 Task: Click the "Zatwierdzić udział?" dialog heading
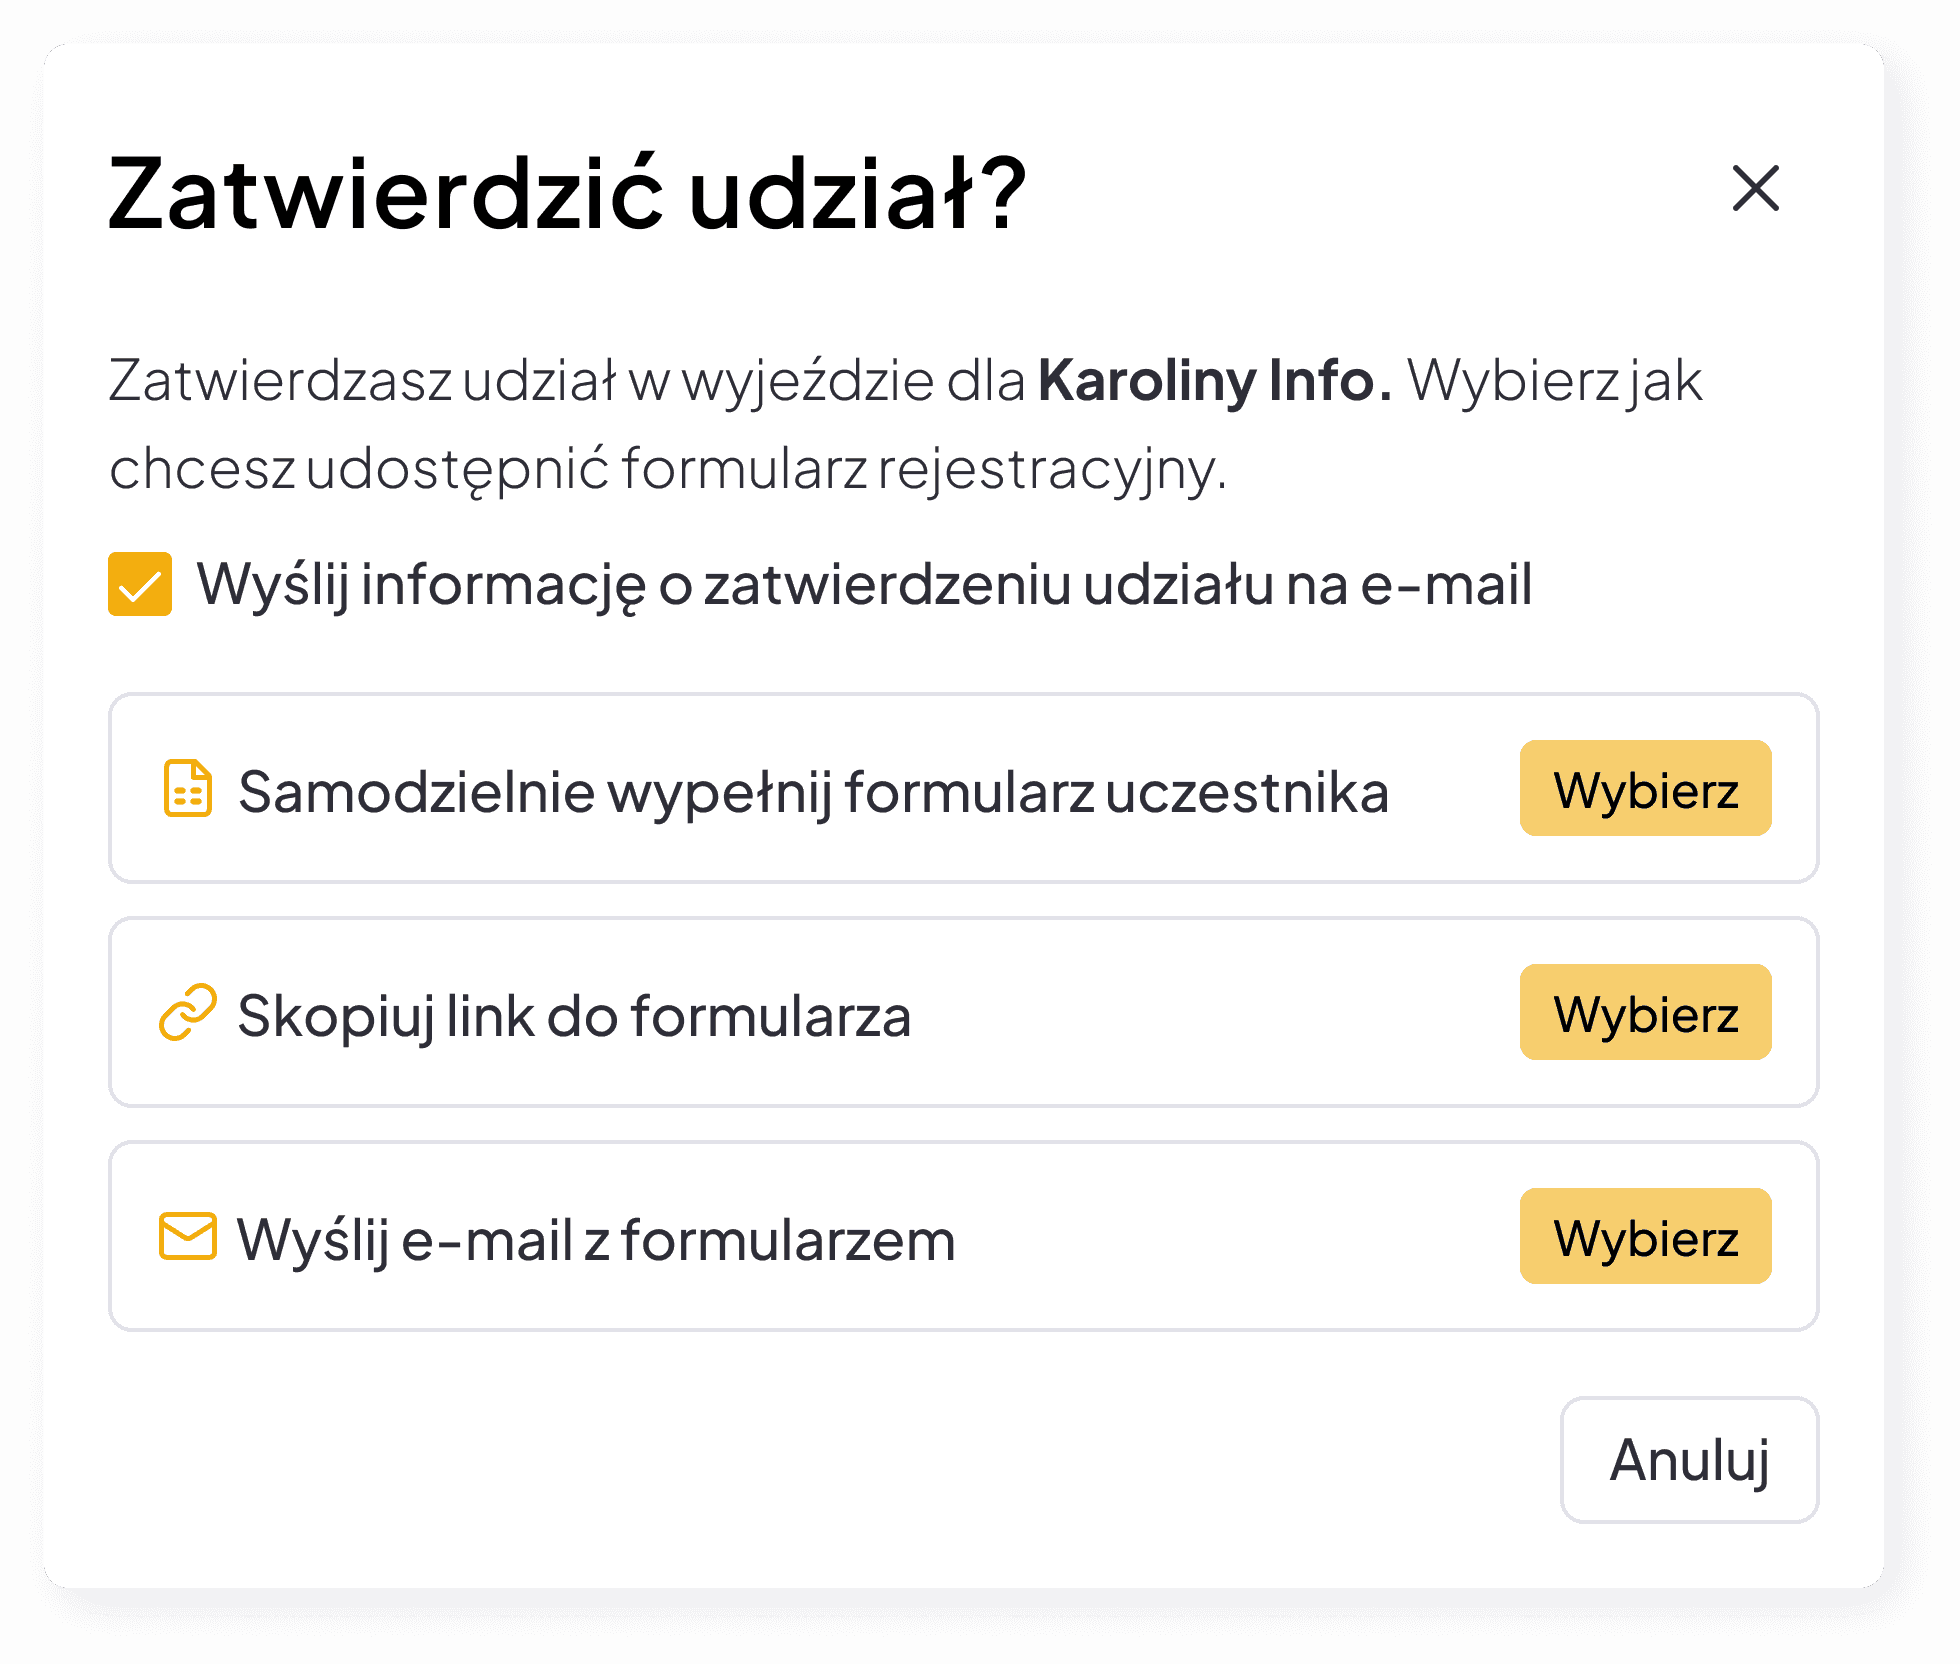tap(567, 193)
